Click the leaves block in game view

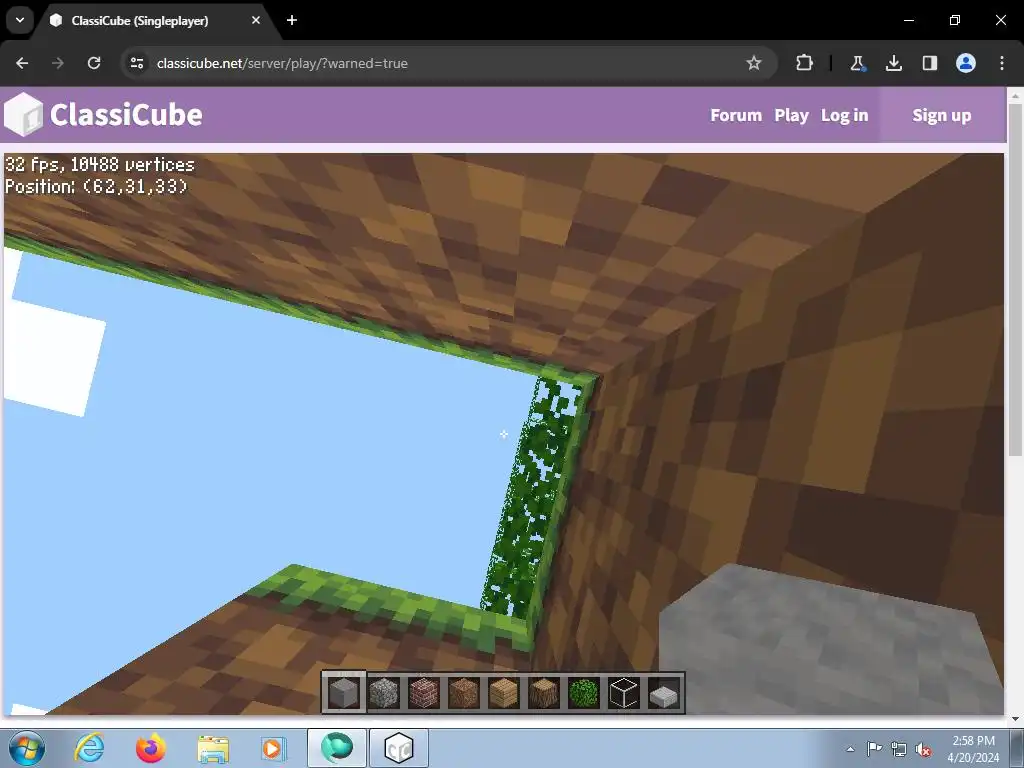(530, 496)
